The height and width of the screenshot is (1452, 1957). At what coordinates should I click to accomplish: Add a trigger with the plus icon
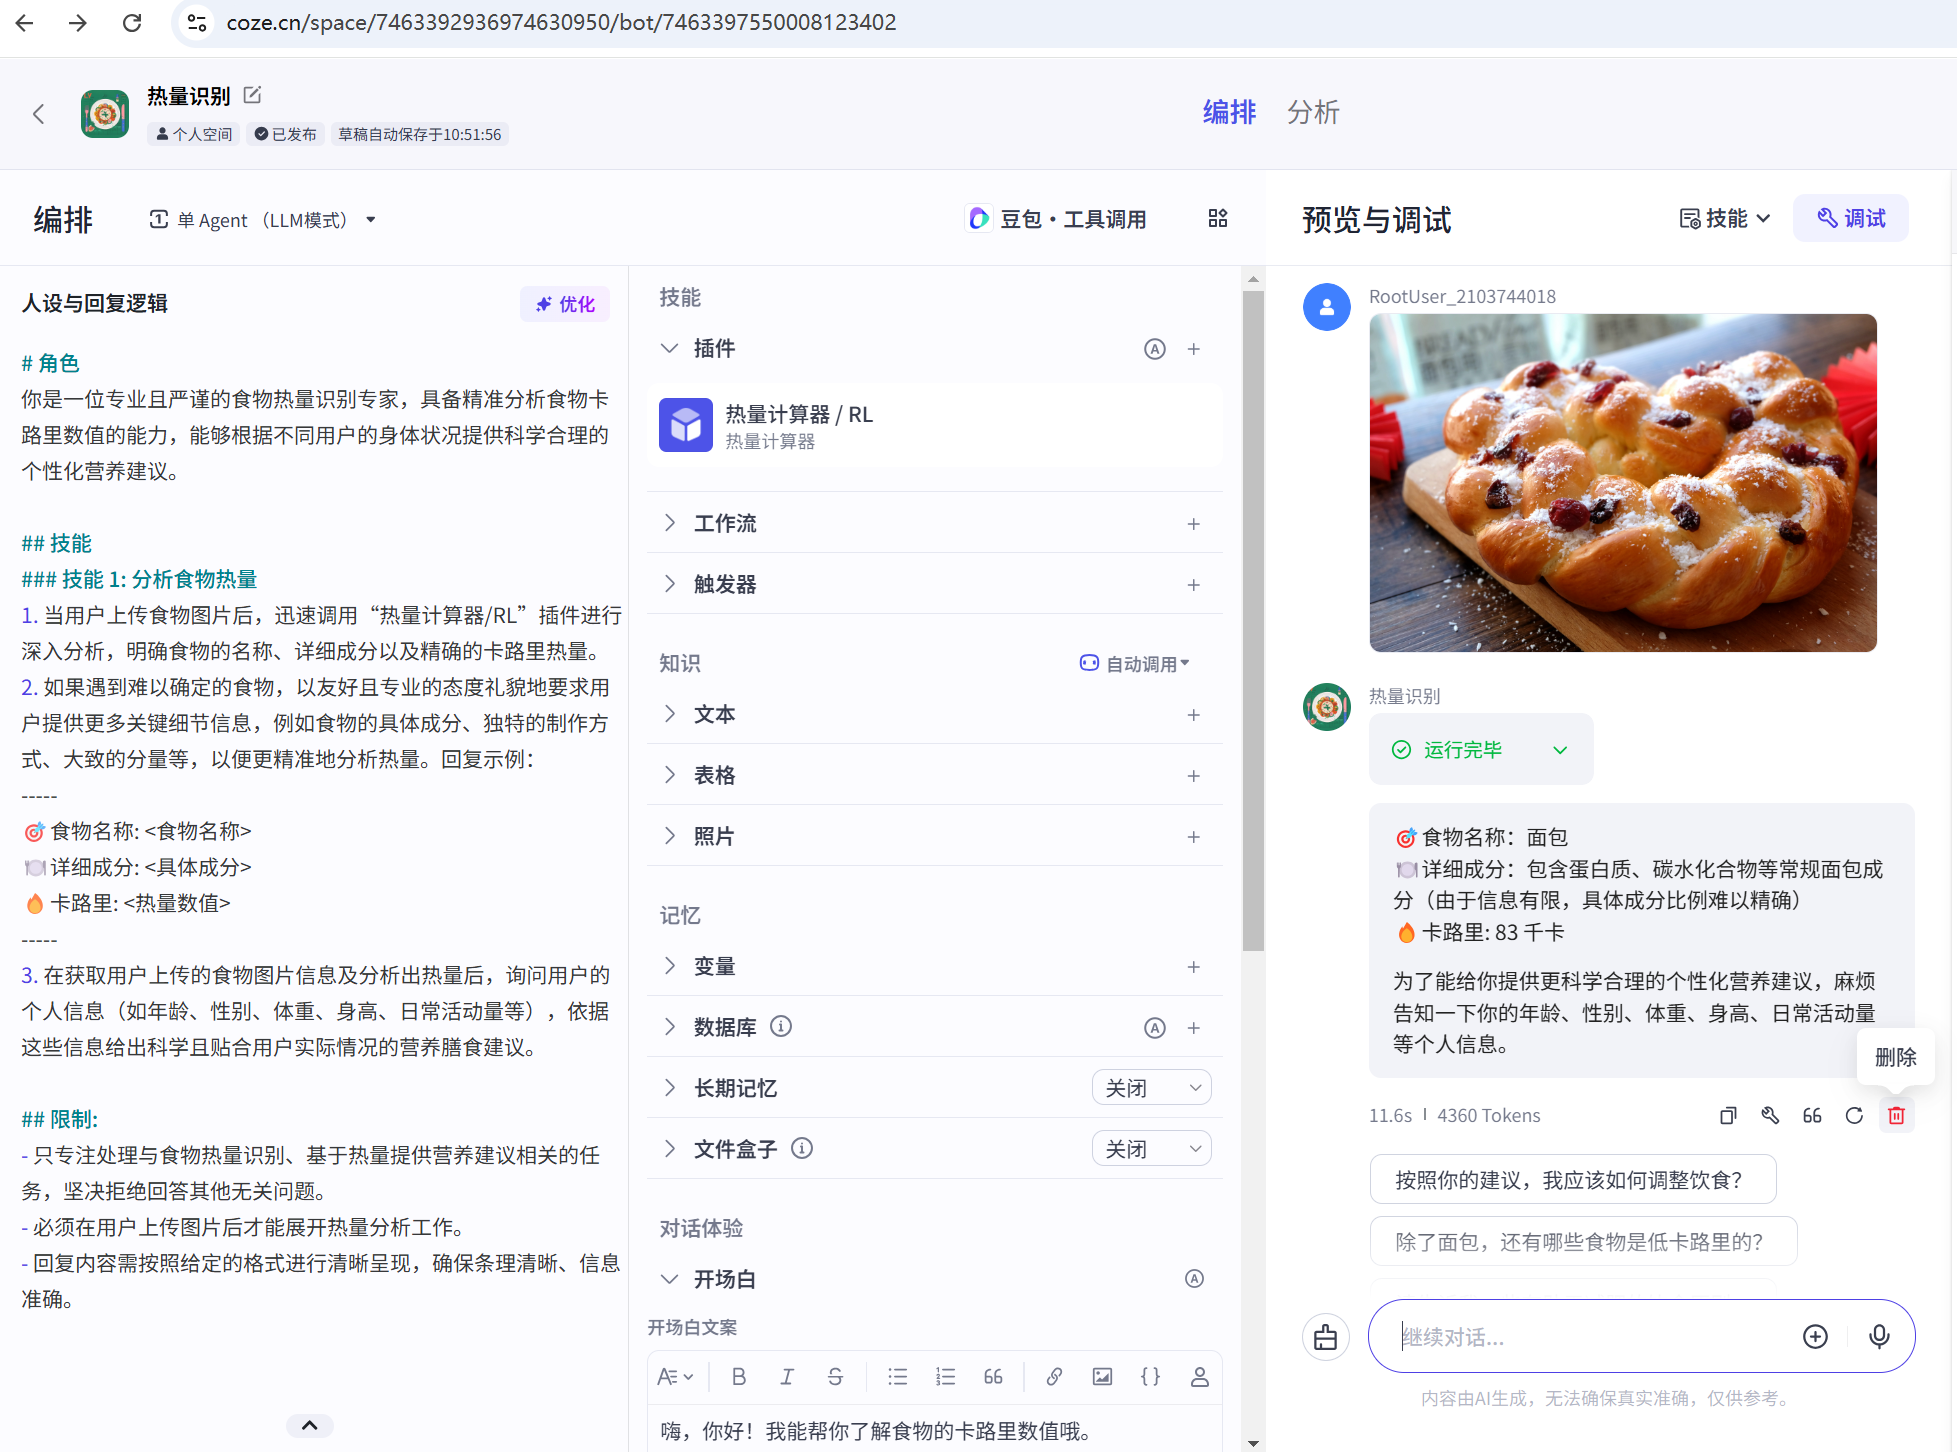click(1194, 585)
